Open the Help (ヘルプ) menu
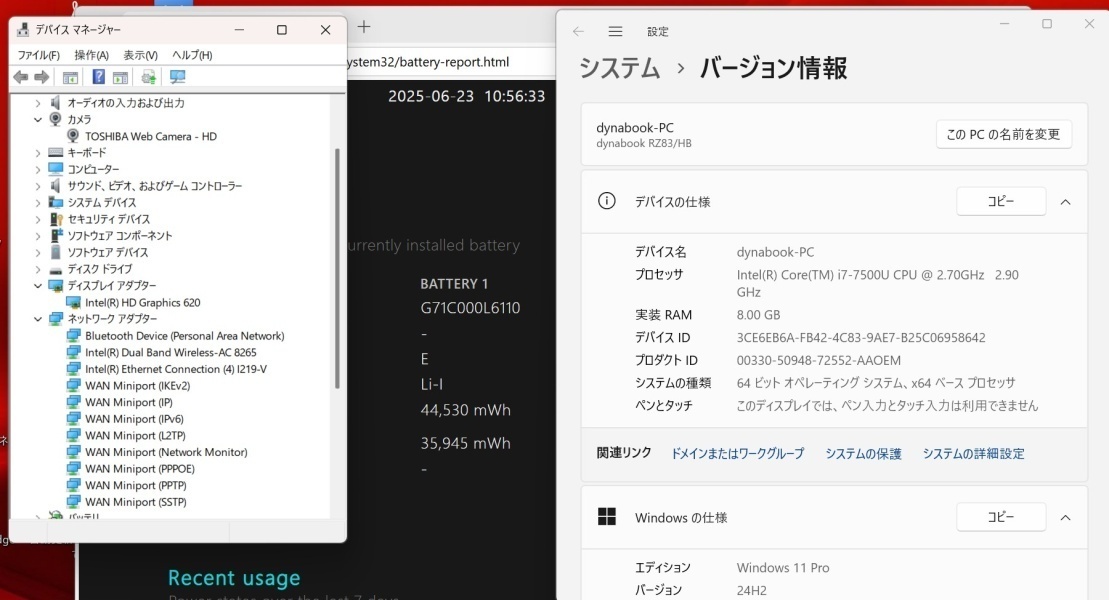Screen dimensions: 1109x600 pos(192,54)
